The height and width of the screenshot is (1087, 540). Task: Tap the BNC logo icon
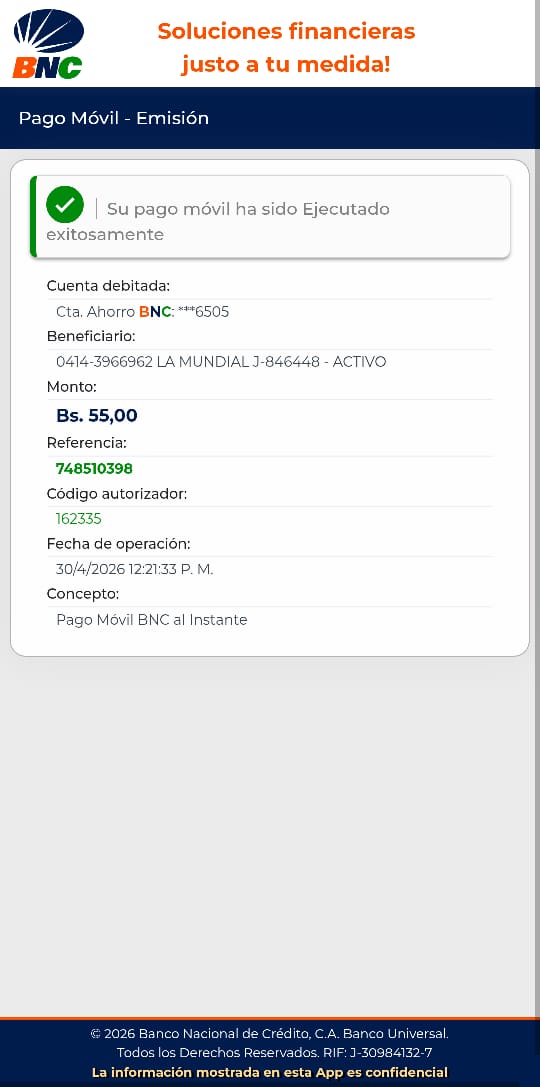point(48,44)
